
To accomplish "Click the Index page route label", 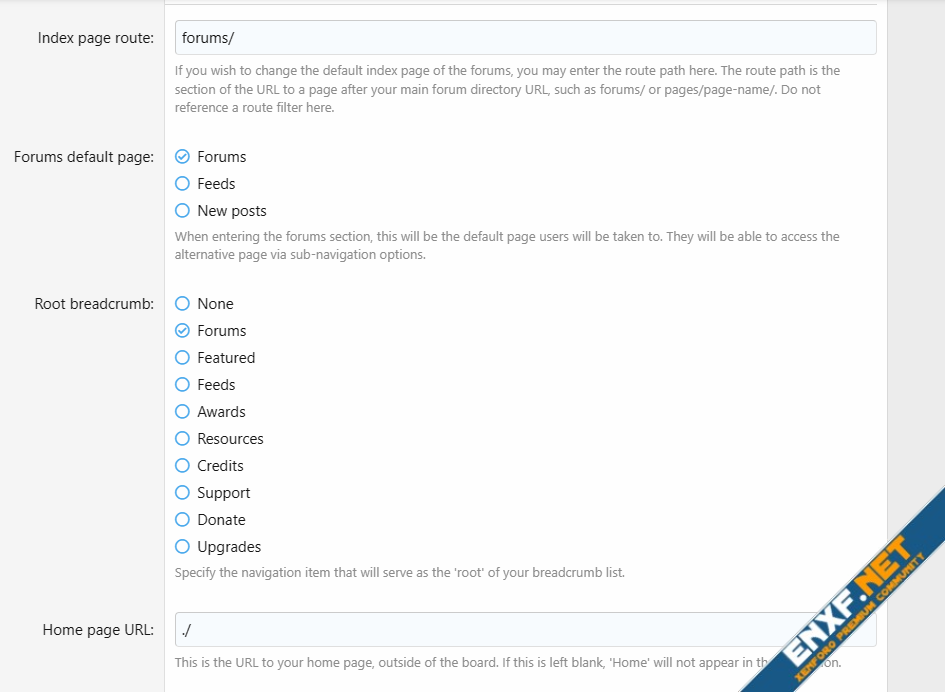I will click(96, 38).
